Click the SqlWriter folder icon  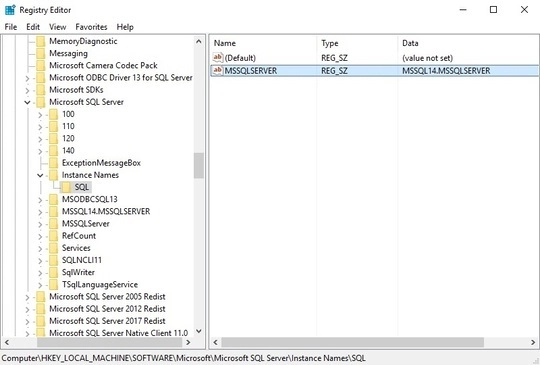coord(53,272)
